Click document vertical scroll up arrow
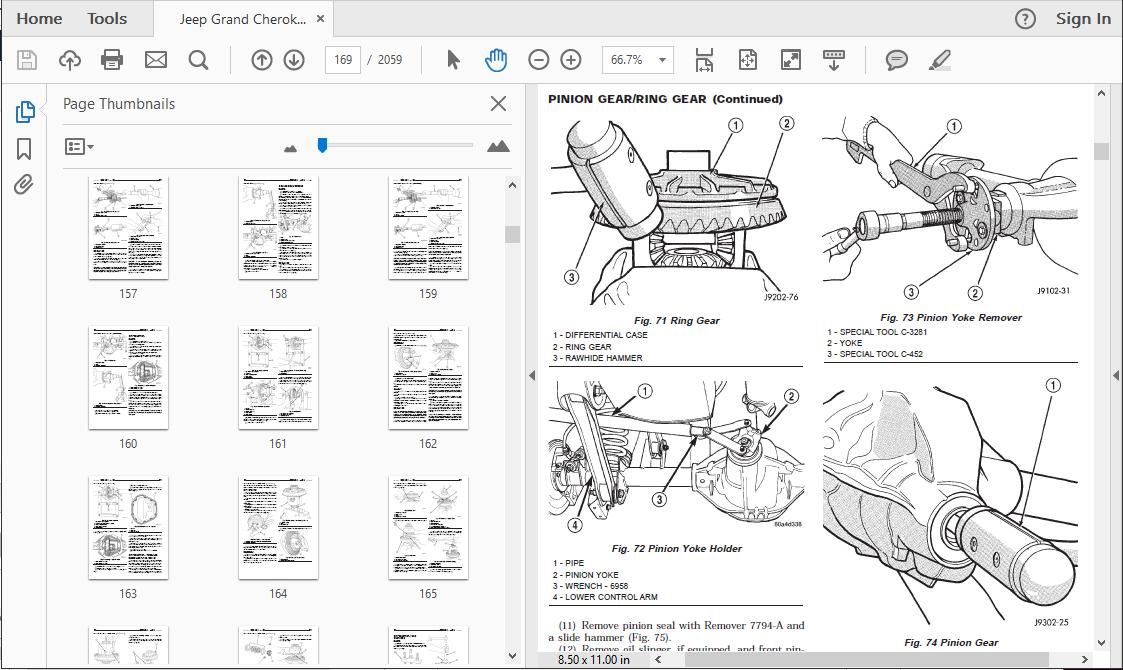 [1101, 93]
